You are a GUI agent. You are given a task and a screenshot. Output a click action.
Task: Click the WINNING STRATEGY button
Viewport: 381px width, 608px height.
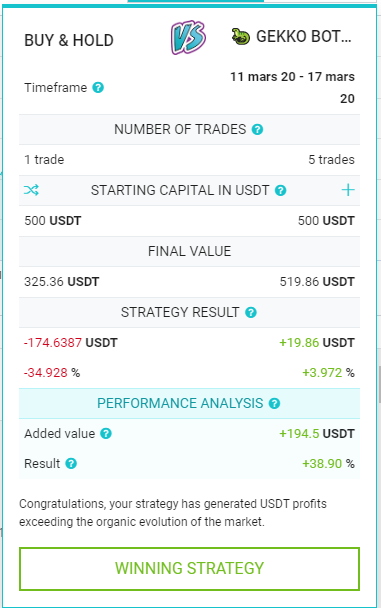[x=190, y=568]
